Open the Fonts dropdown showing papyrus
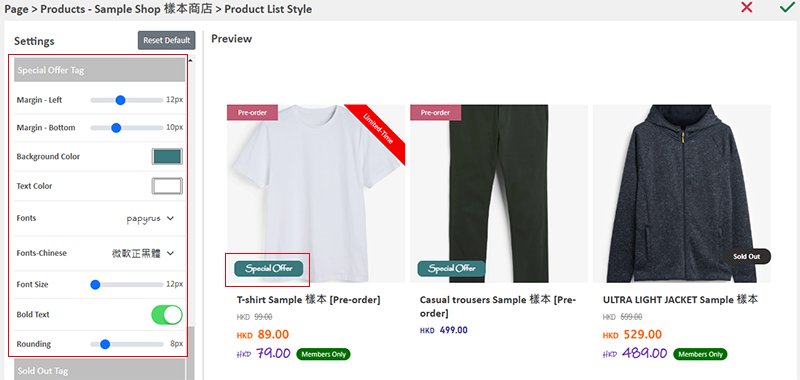 point(151,218)
